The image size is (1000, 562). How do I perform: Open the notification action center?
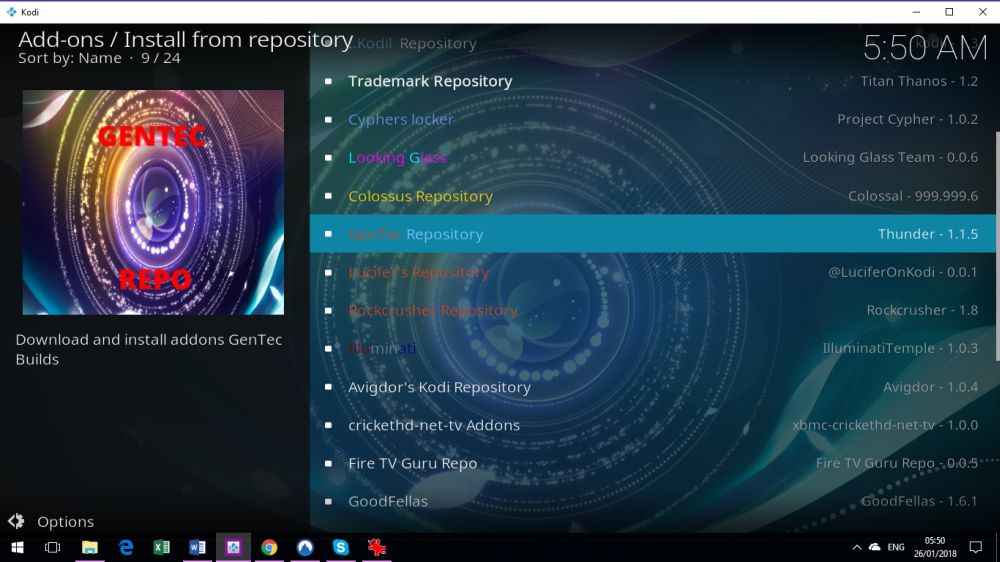(975, 547)
